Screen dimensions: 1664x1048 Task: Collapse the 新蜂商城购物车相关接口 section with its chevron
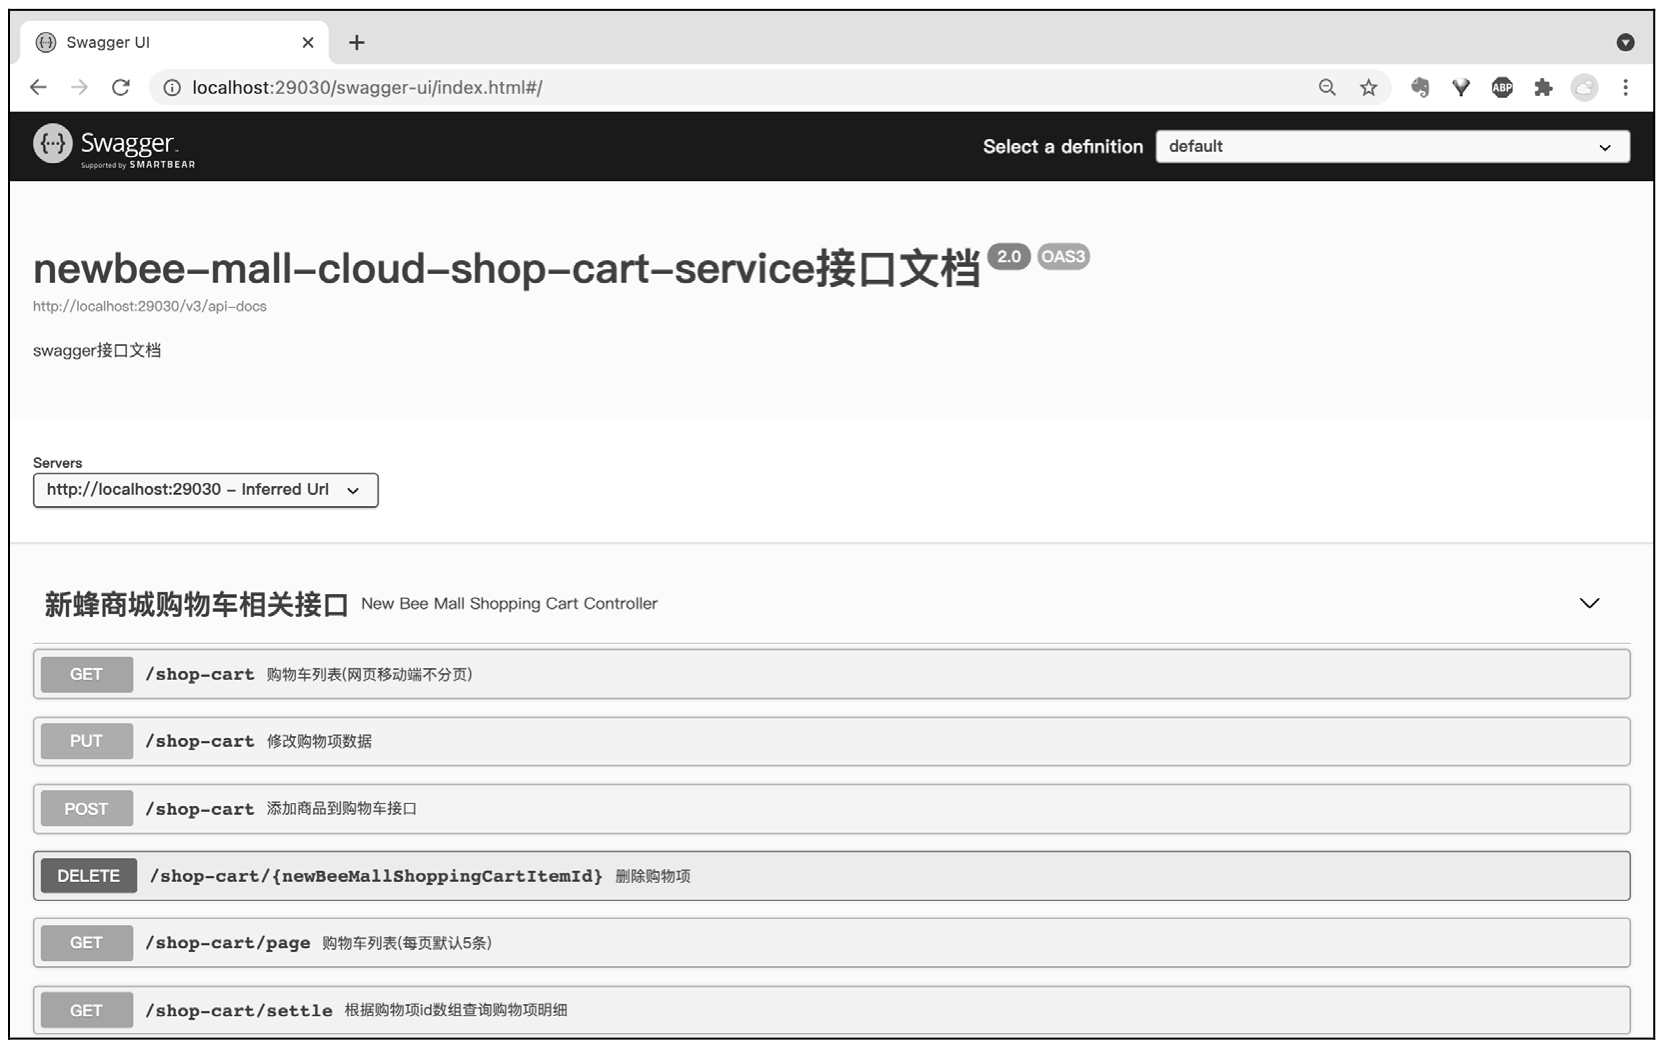(x=1589, y=603)
